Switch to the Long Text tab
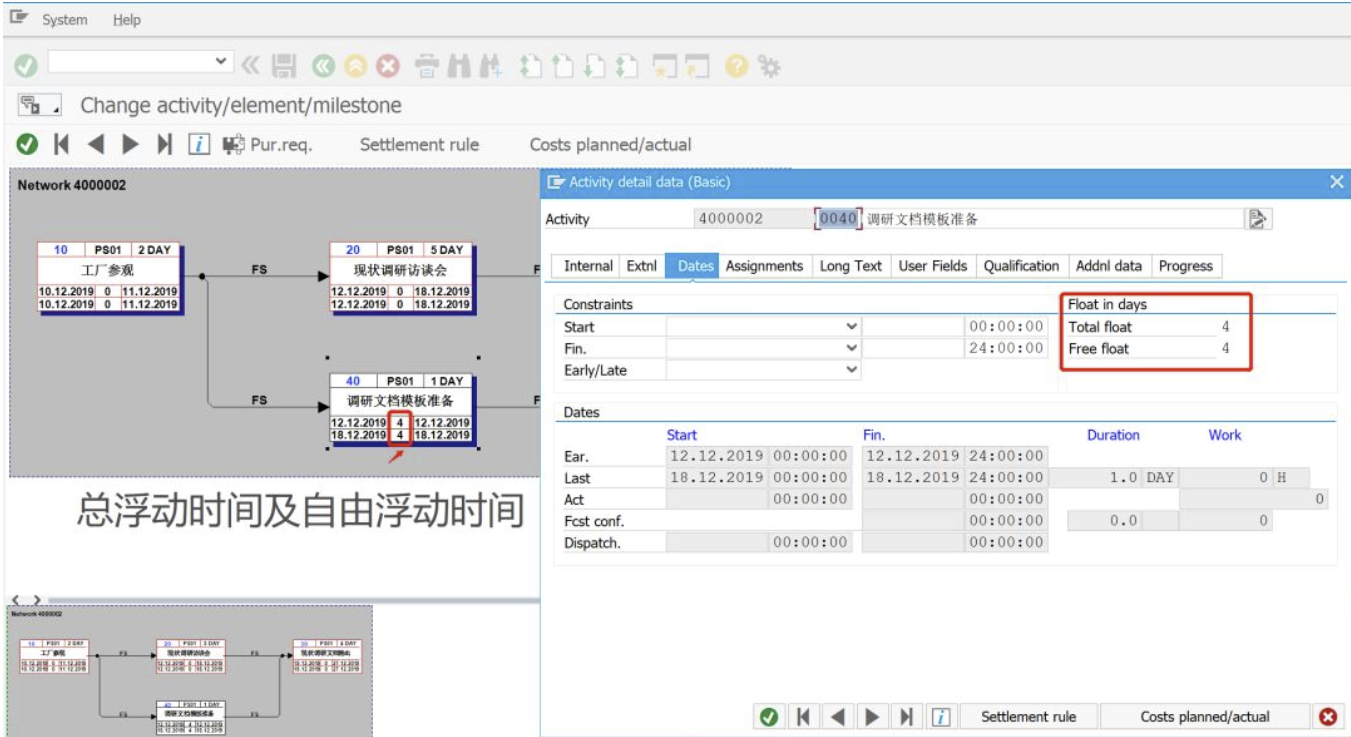The height and width of the screenshot is (737, 1351). 851,266
